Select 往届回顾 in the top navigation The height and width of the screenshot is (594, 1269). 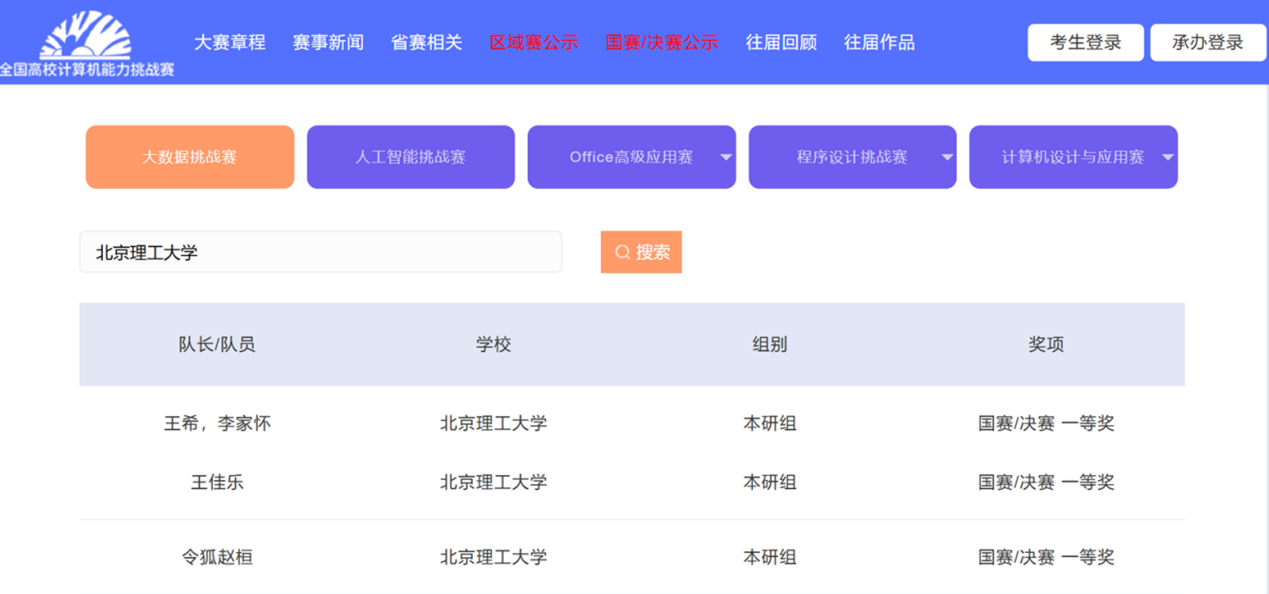pos(781,43)
